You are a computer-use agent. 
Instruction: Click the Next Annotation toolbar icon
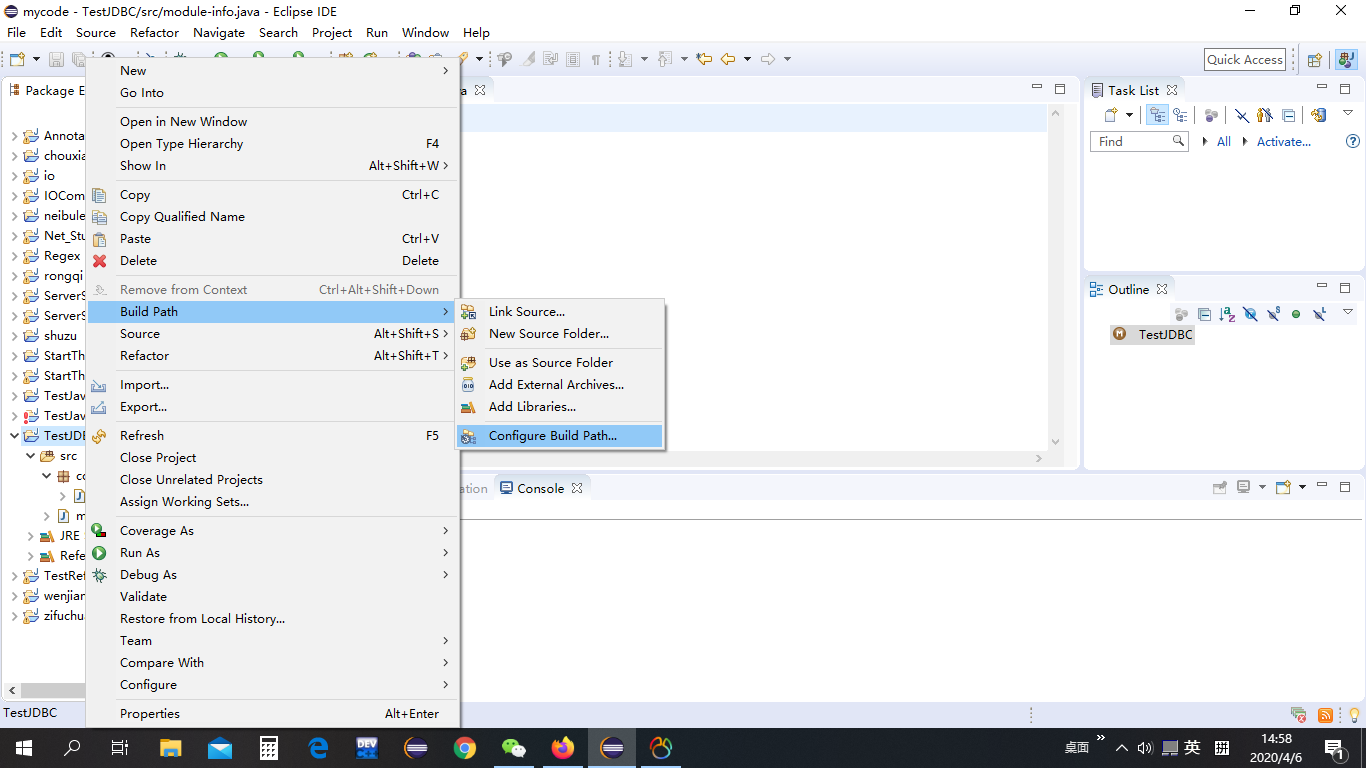pos(625,59)
